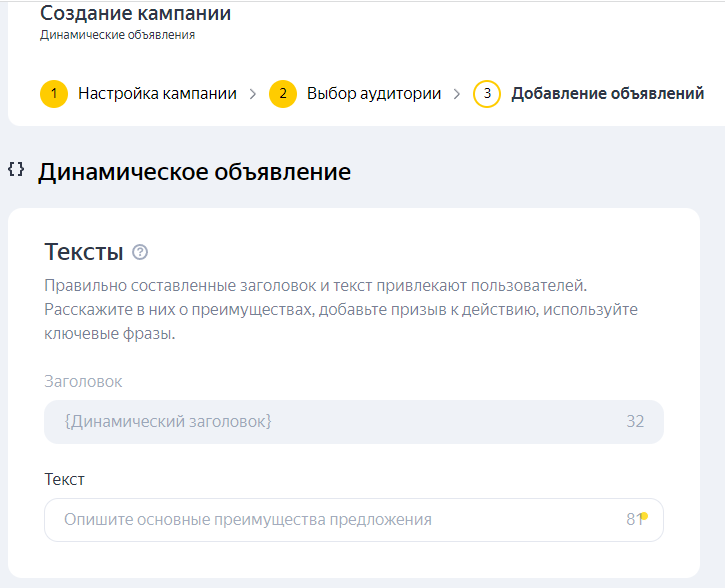Screen dimensions: 725x588
Task: Click the curly braces icon beside Динамическое объявление
Action: [16, 169]
